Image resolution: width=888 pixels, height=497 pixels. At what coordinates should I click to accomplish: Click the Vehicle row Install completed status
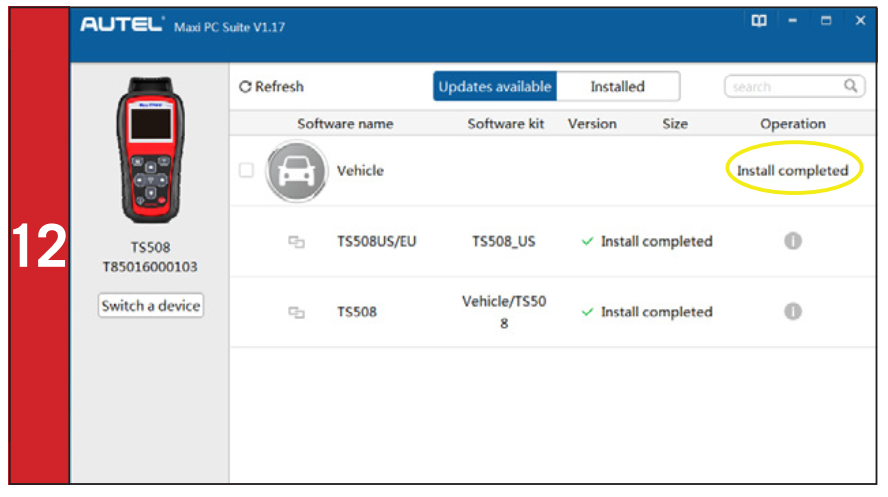792,171
